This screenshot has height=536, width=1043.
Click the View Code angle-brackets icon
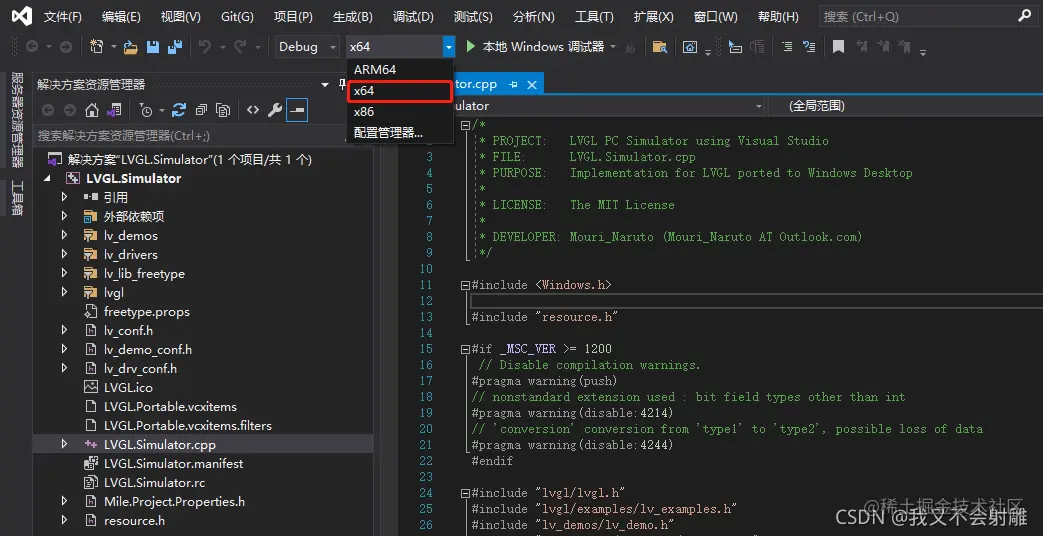point(253,110)
